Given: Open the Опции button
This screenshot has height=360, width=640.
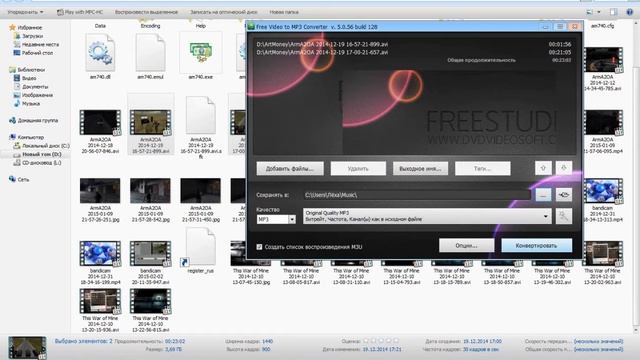Looking at the screenshot, I should (x=466, y=246).
